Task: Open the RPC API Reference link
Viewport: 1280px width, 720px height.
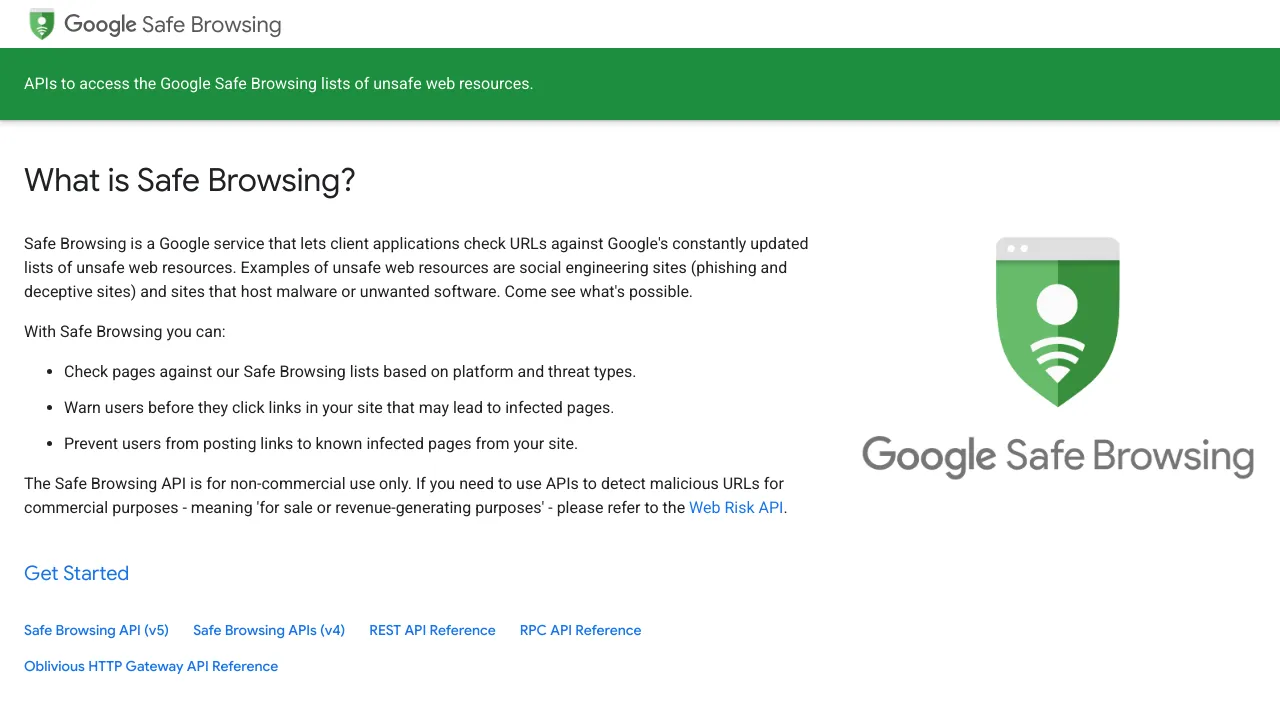Action: (x=580, y=630)
